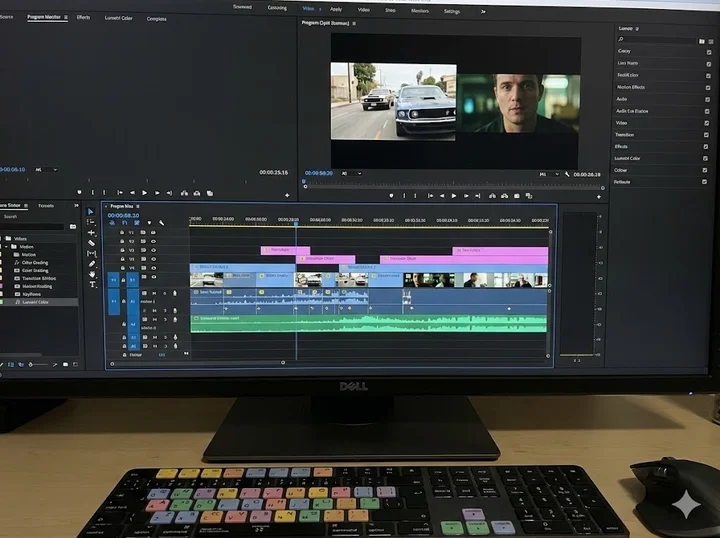This screenshot has height=538, width=720.
Task: Play the Program monitor preview
Action: pyautogui.click(x=454, y=196)
